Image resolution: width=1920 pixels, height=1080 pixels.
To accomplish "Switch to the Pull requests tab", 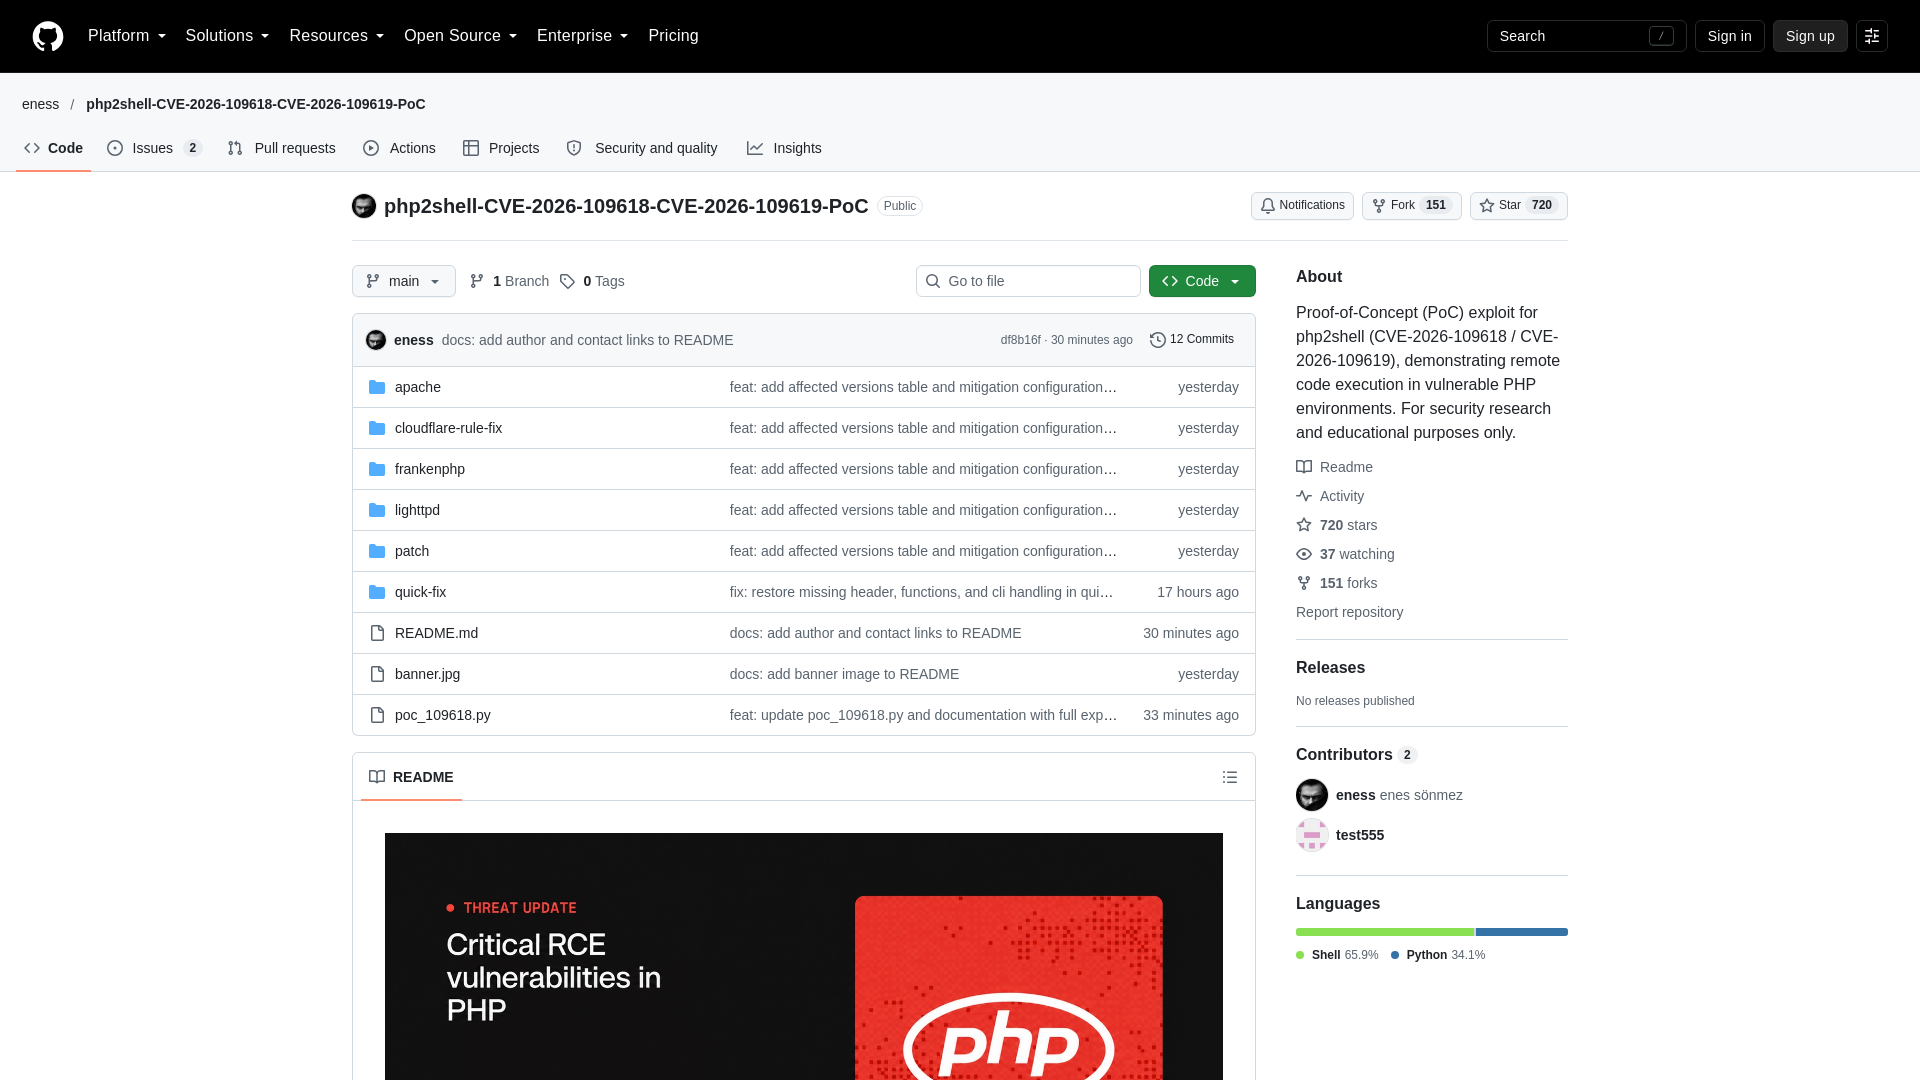I will click(x=281, y=148).
